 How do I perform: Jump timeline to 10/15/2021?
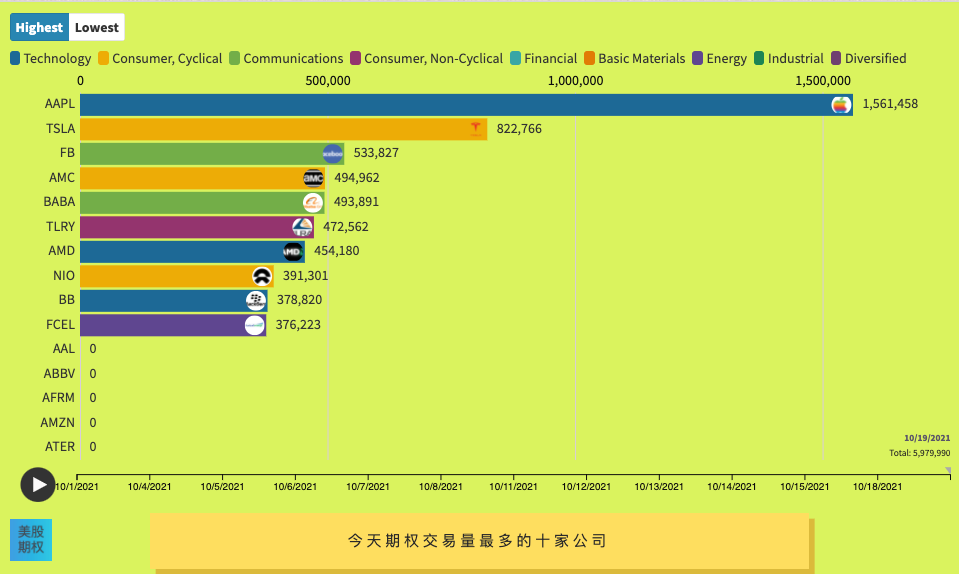pyautogui.click(x=804, y=487)
